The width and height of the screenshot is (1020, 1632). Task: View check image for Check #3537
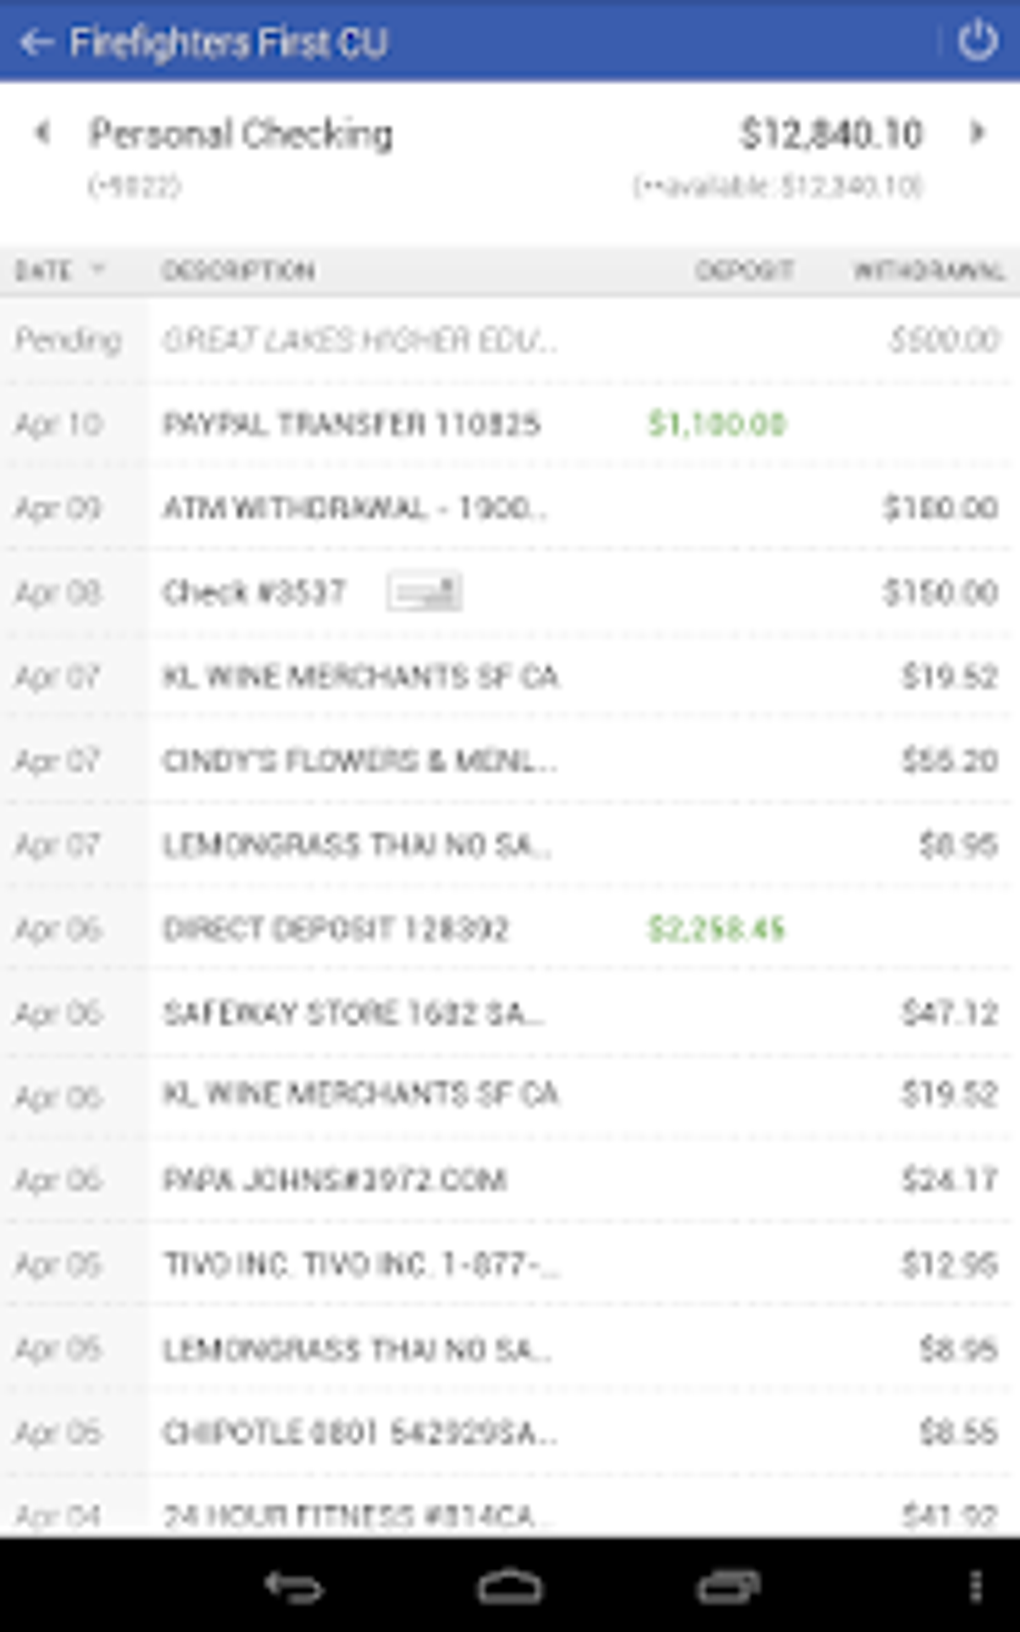point(424,592)
